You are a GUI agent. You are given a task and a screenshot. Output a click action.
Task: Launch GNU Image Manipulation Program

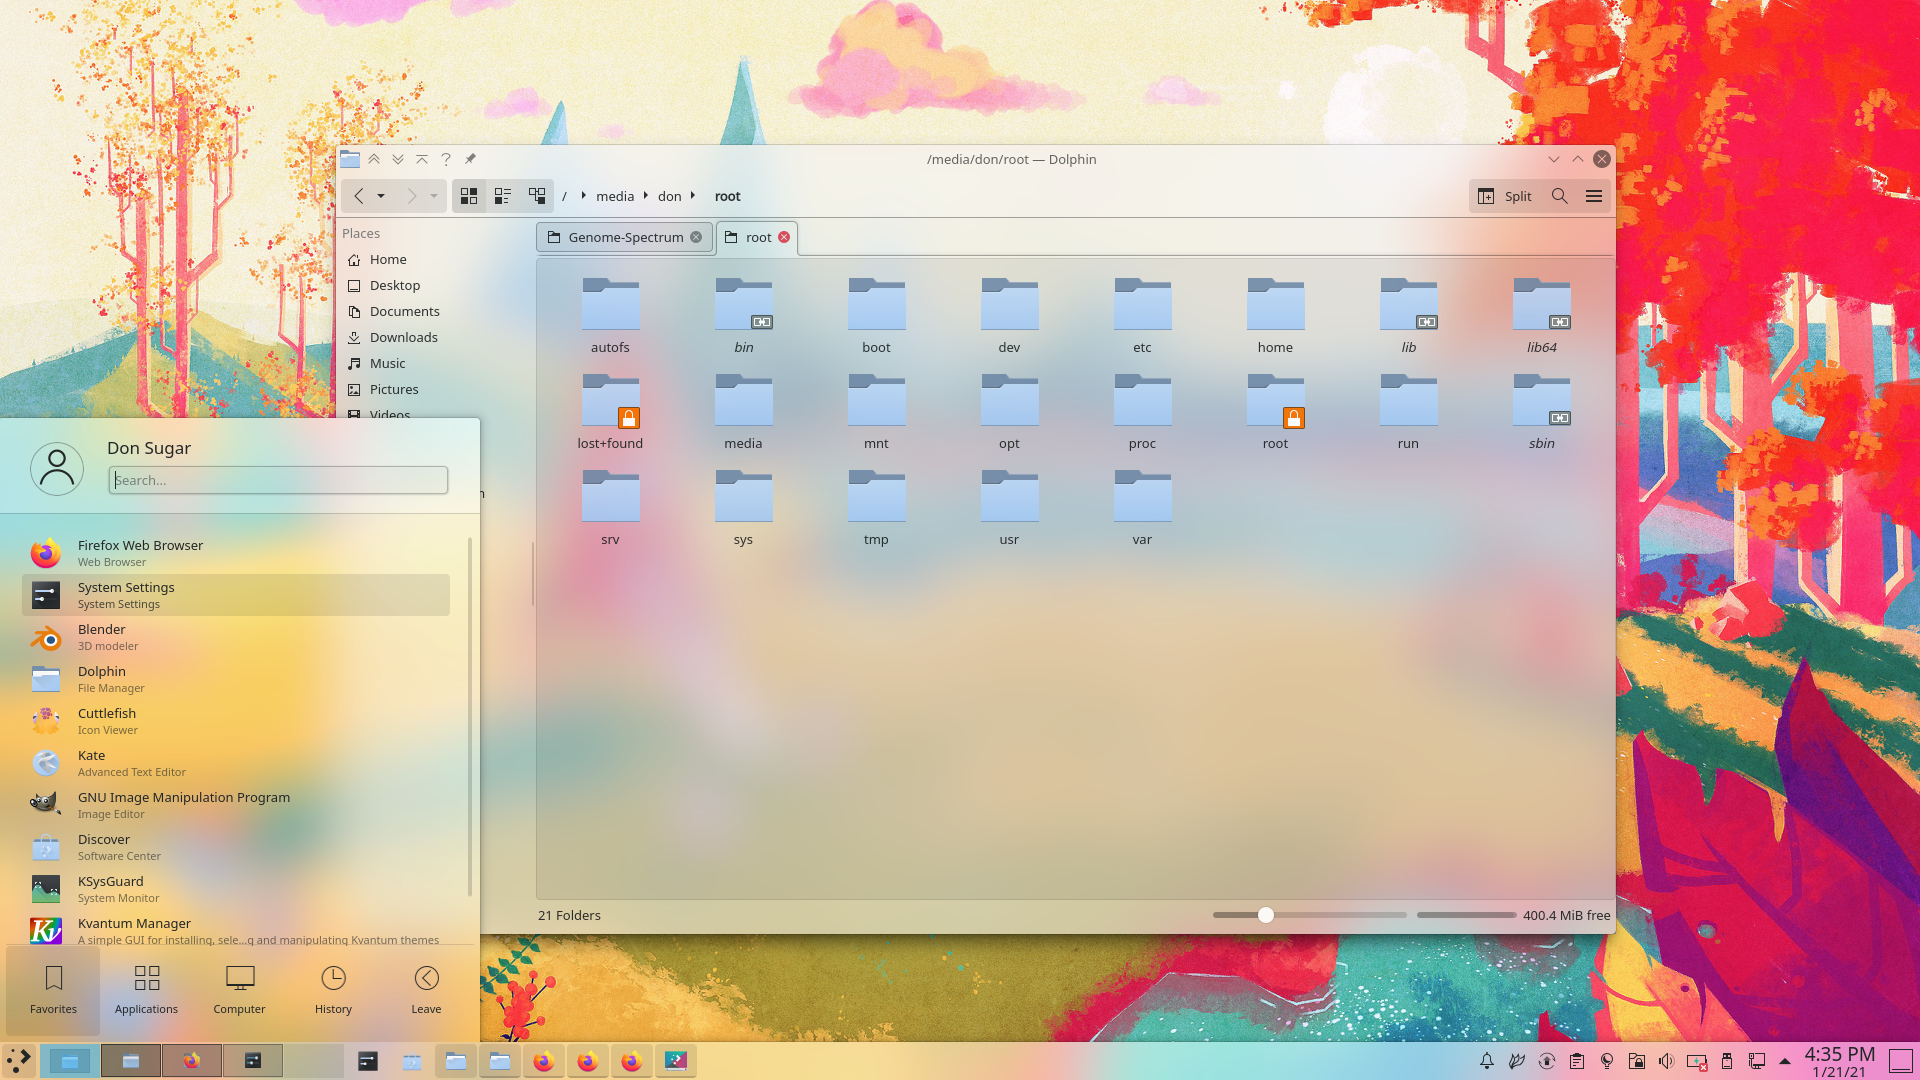(236, 805)
